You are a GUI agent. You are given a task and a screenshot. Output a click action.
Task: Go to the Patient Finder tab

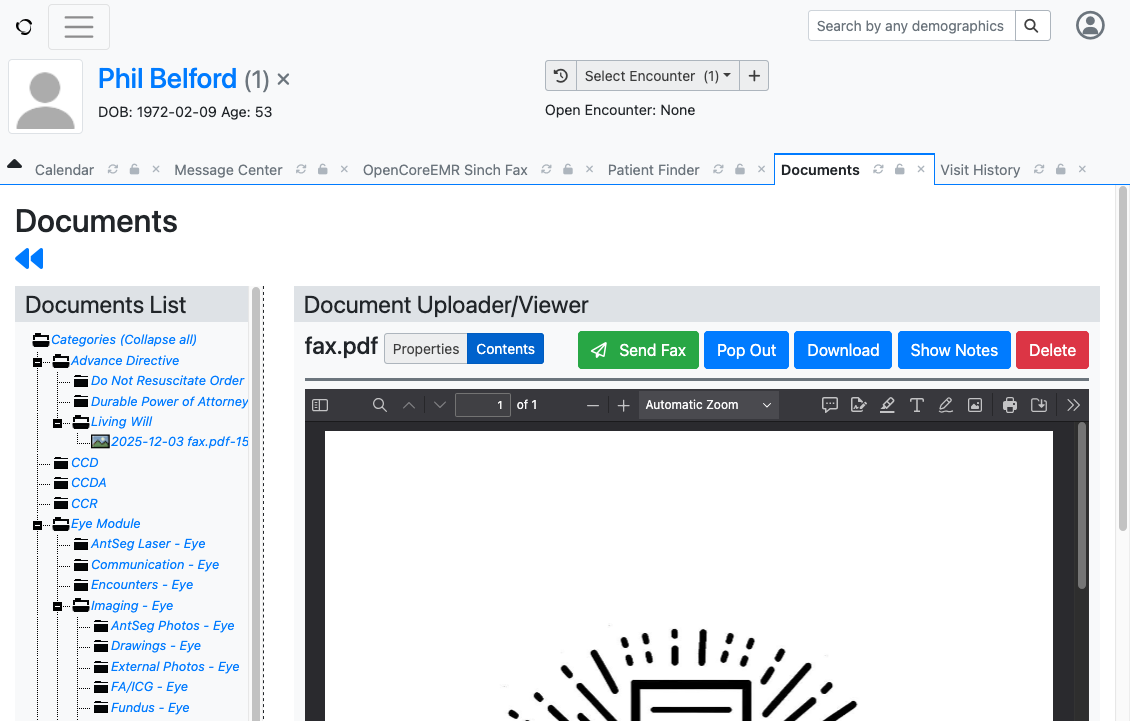[653, 169]
